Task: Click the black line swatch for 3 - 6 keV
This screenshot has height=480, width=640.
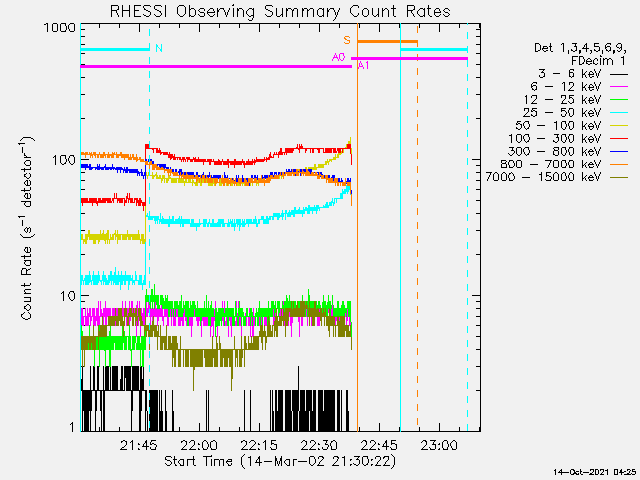Action: [x=619, y=74]
